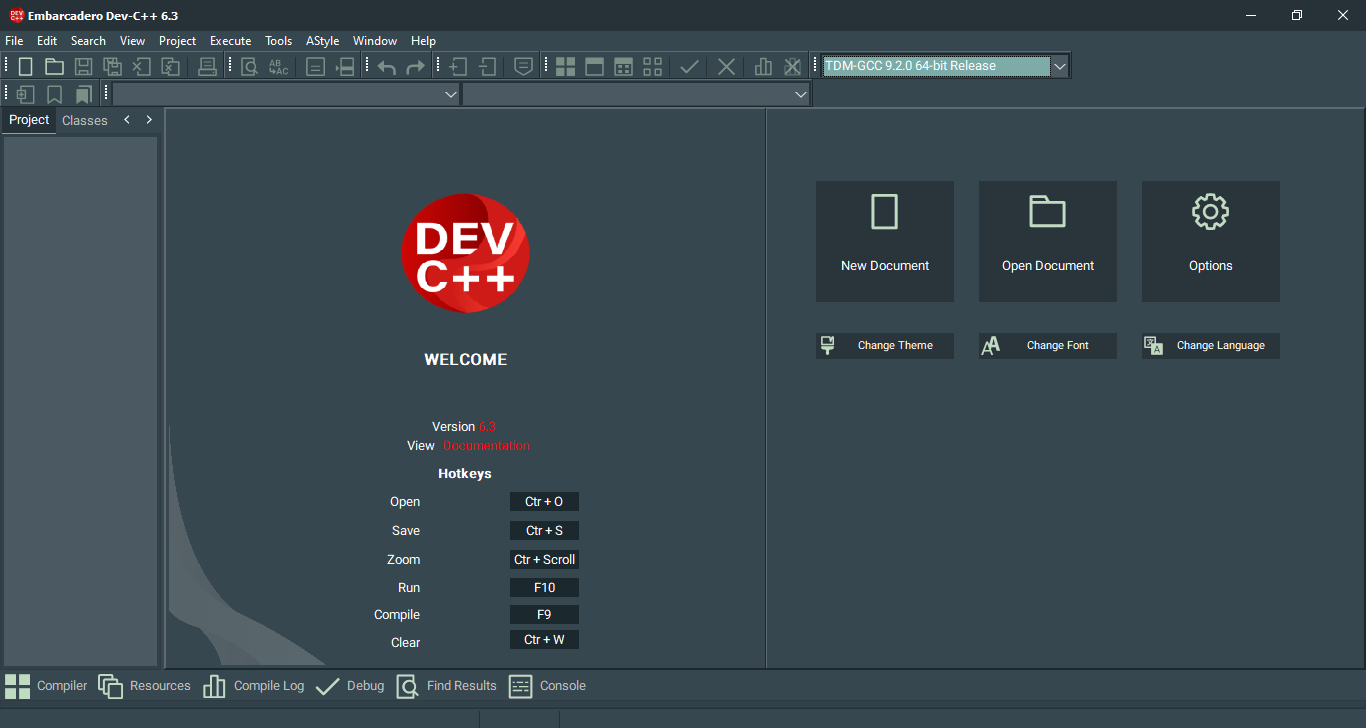Open the Edit menu
This screenshot has width=1366, height=728.
(47, 41)
